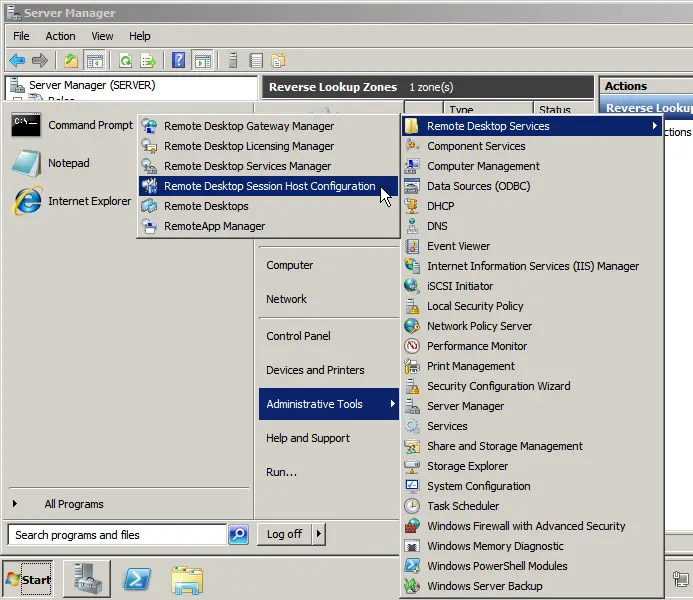The height and width of the screenshot is (600, 693).
Task: Open Windows PowerShell from the taskbar
Action: (x=137, y=579)
